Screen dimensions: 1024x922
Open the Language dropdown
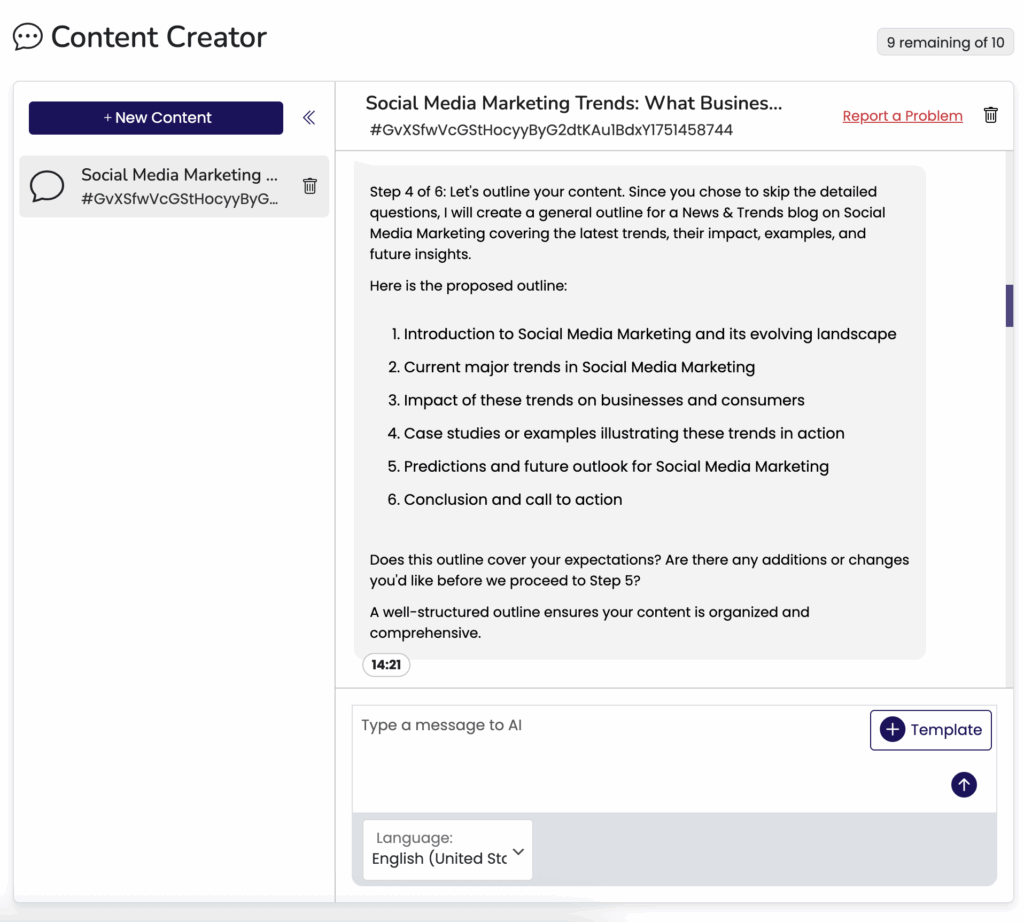click(x=447, y=850)
